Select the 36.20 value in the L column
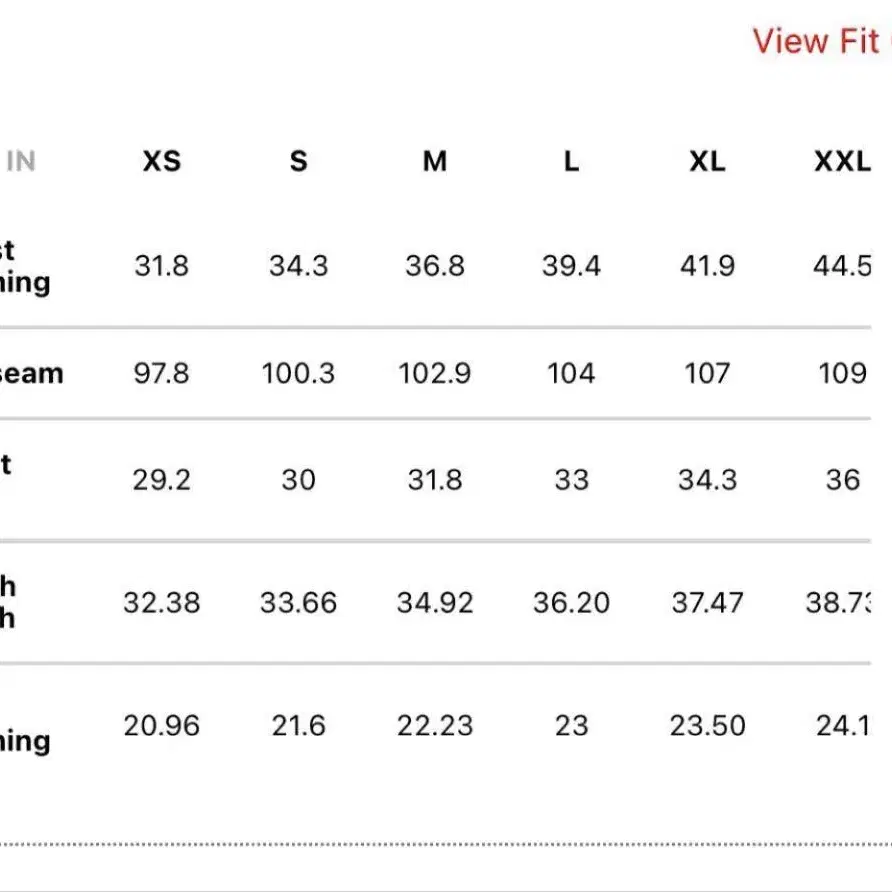The height and width of the screenshot is (892, 892). pyautogui.click(x=571, y=603)
